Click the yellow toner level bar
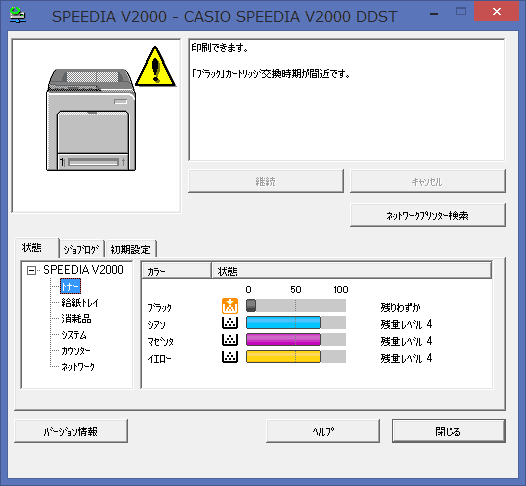526x486 pixels. [296, 357]
